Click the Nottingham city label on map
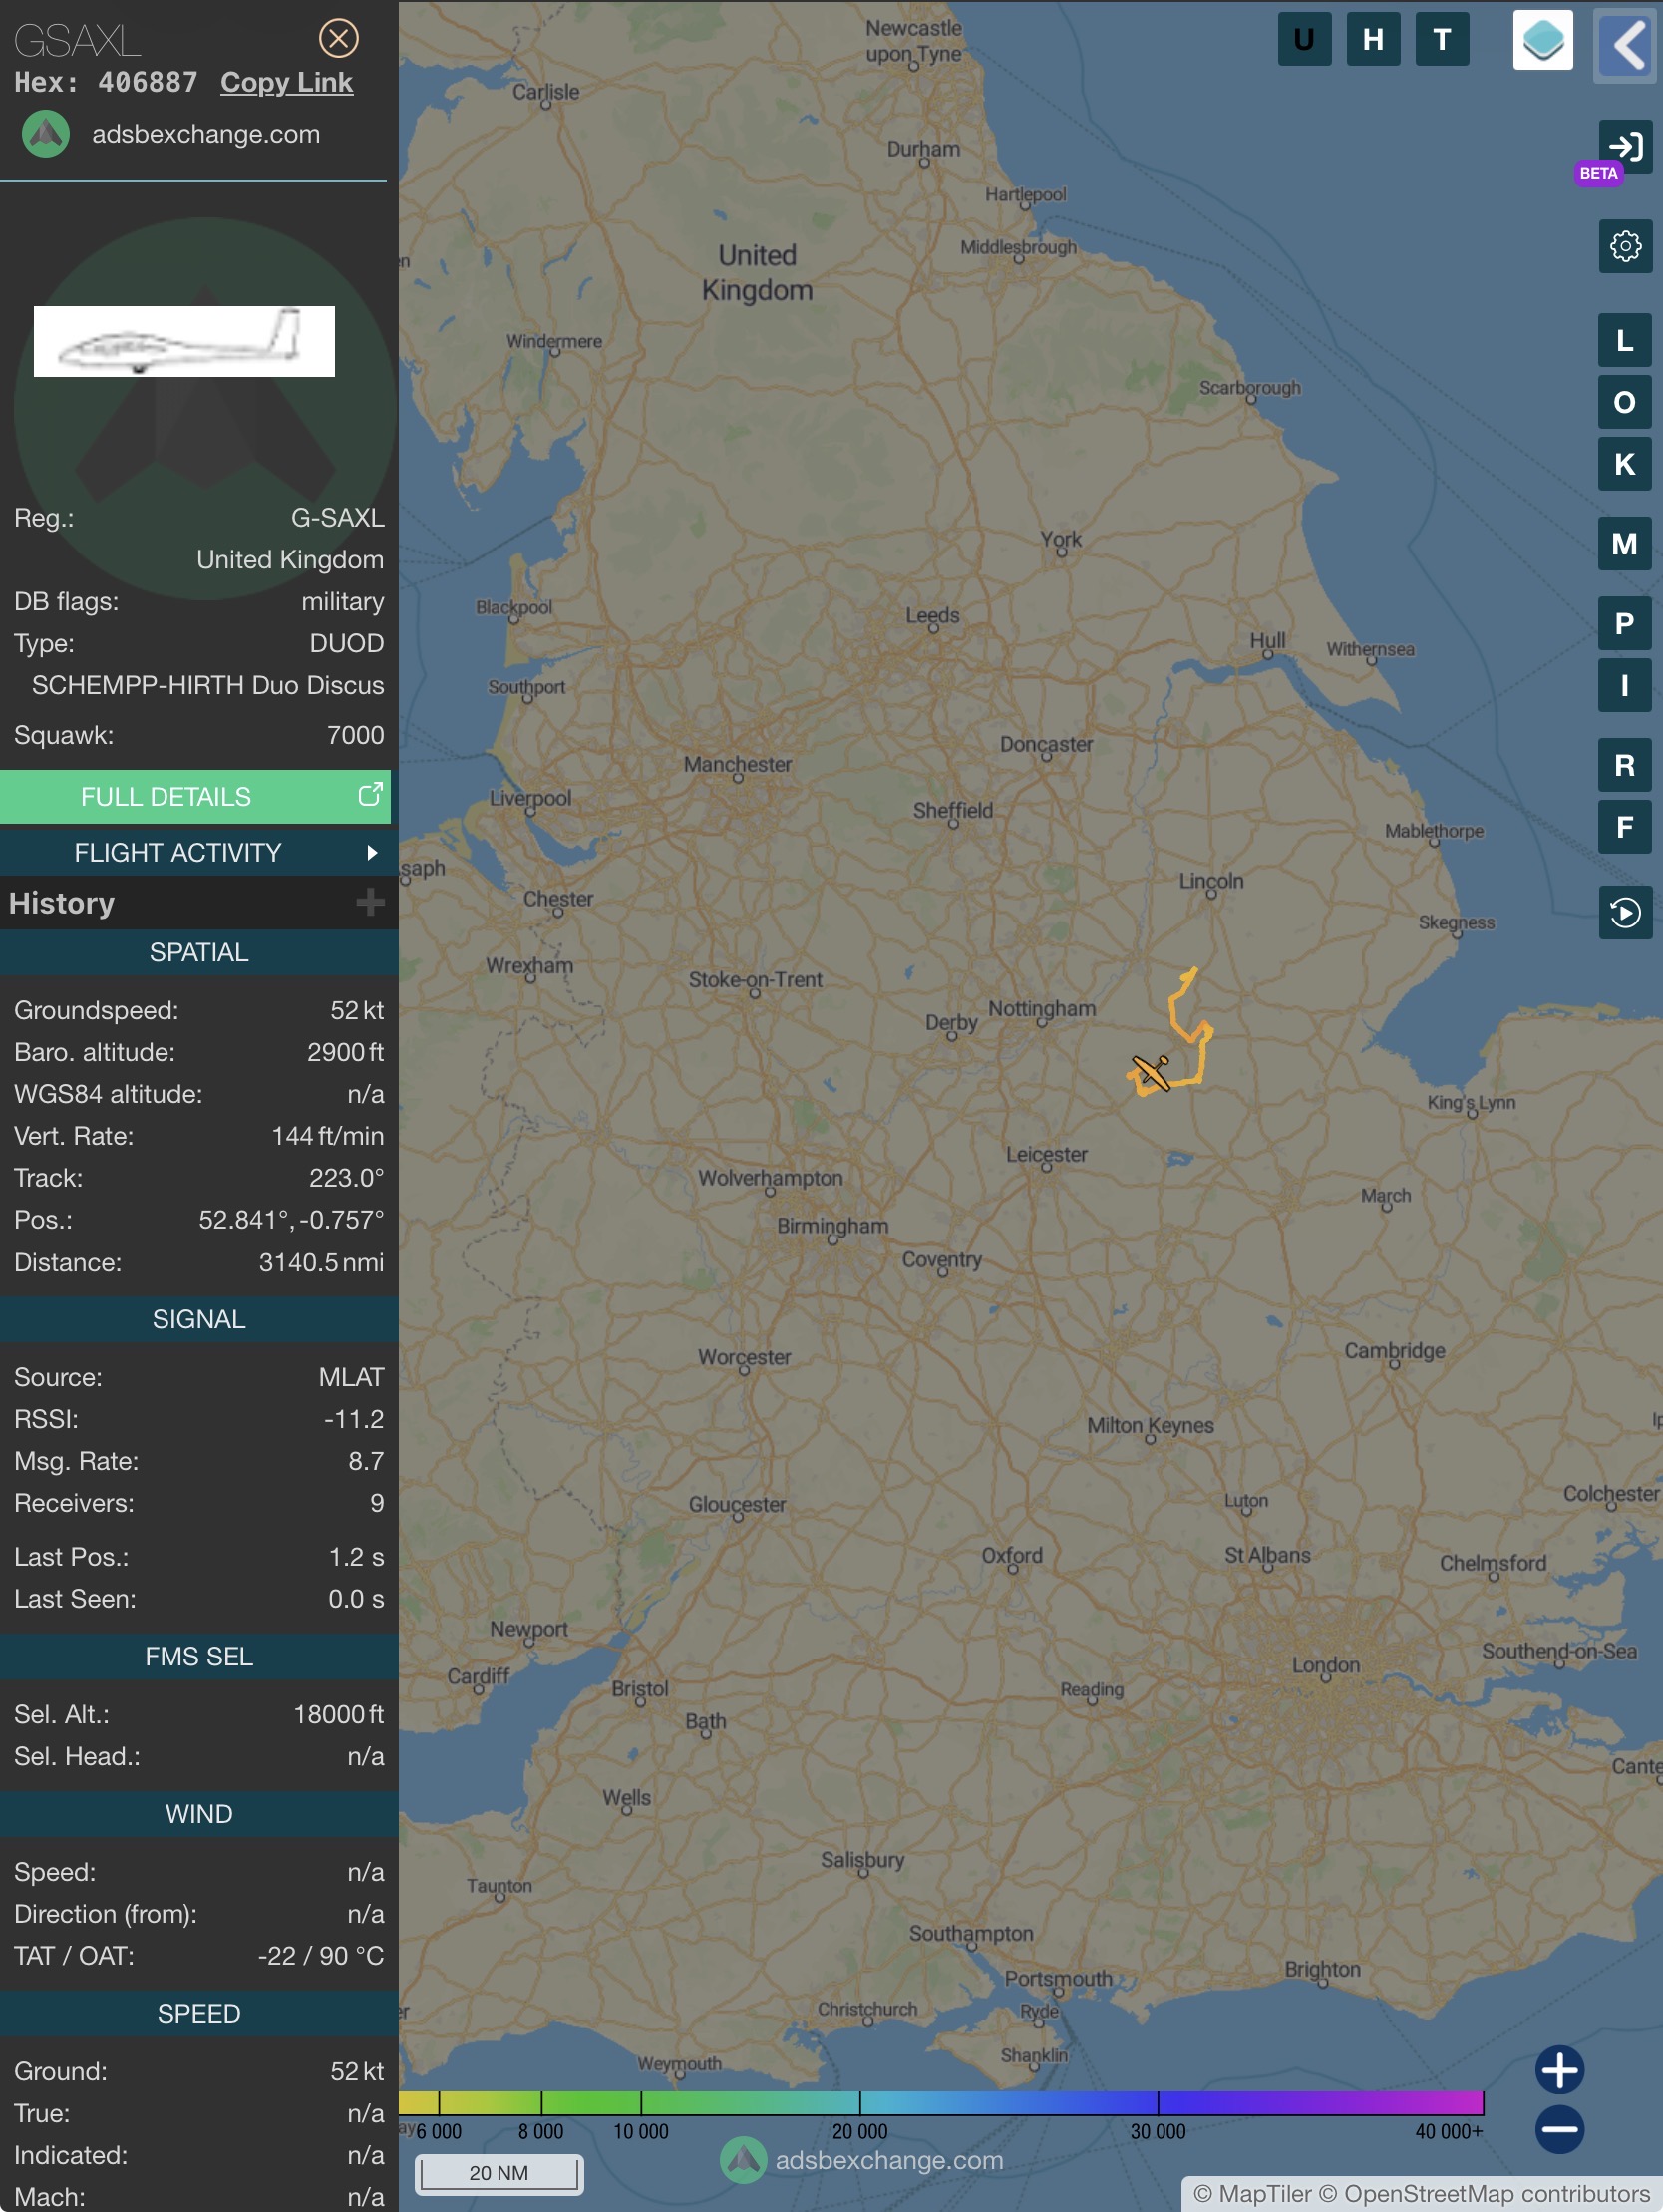The width and height of the screenshot is (1663, 2212). pyautogui.click(x=1042, y=1008)
